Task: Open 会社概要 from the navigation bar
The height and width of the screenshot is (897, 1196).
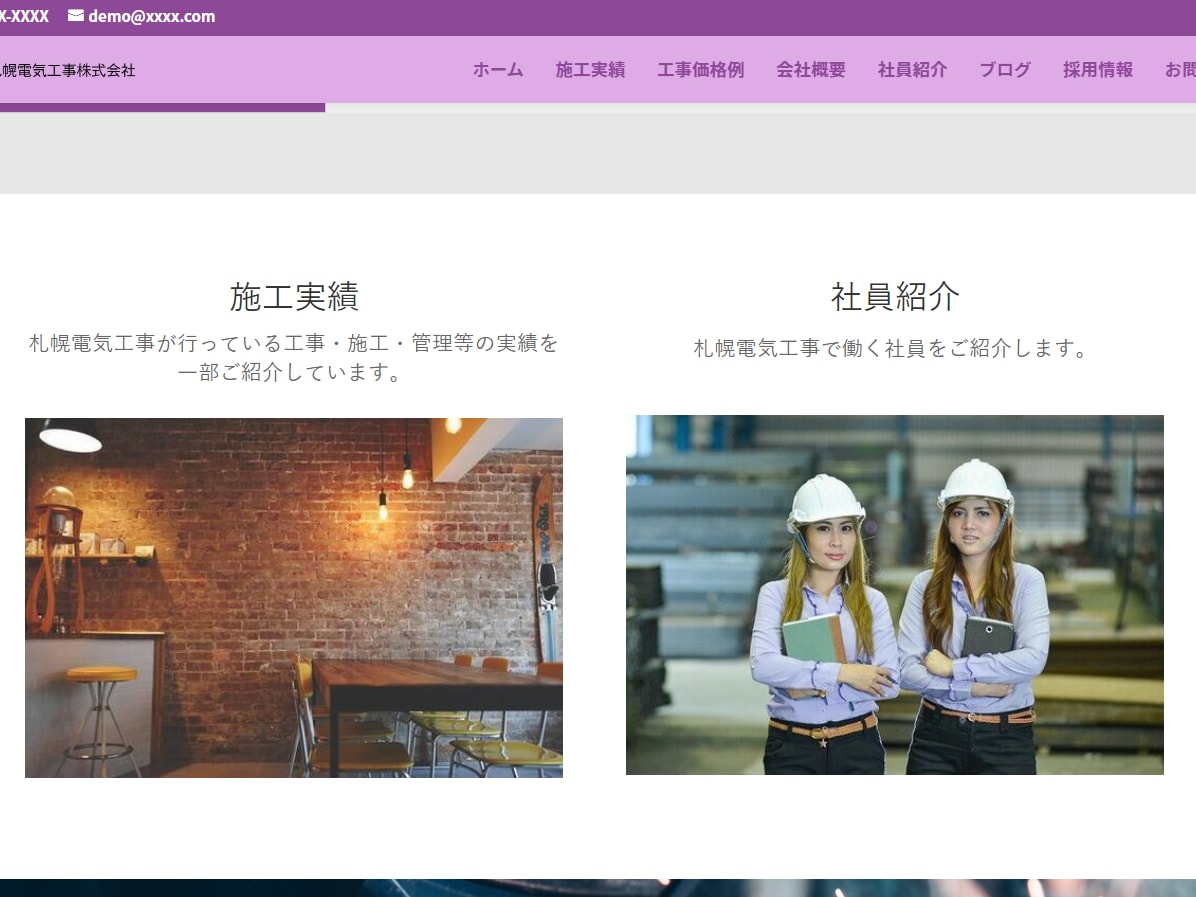Action: 811,69
